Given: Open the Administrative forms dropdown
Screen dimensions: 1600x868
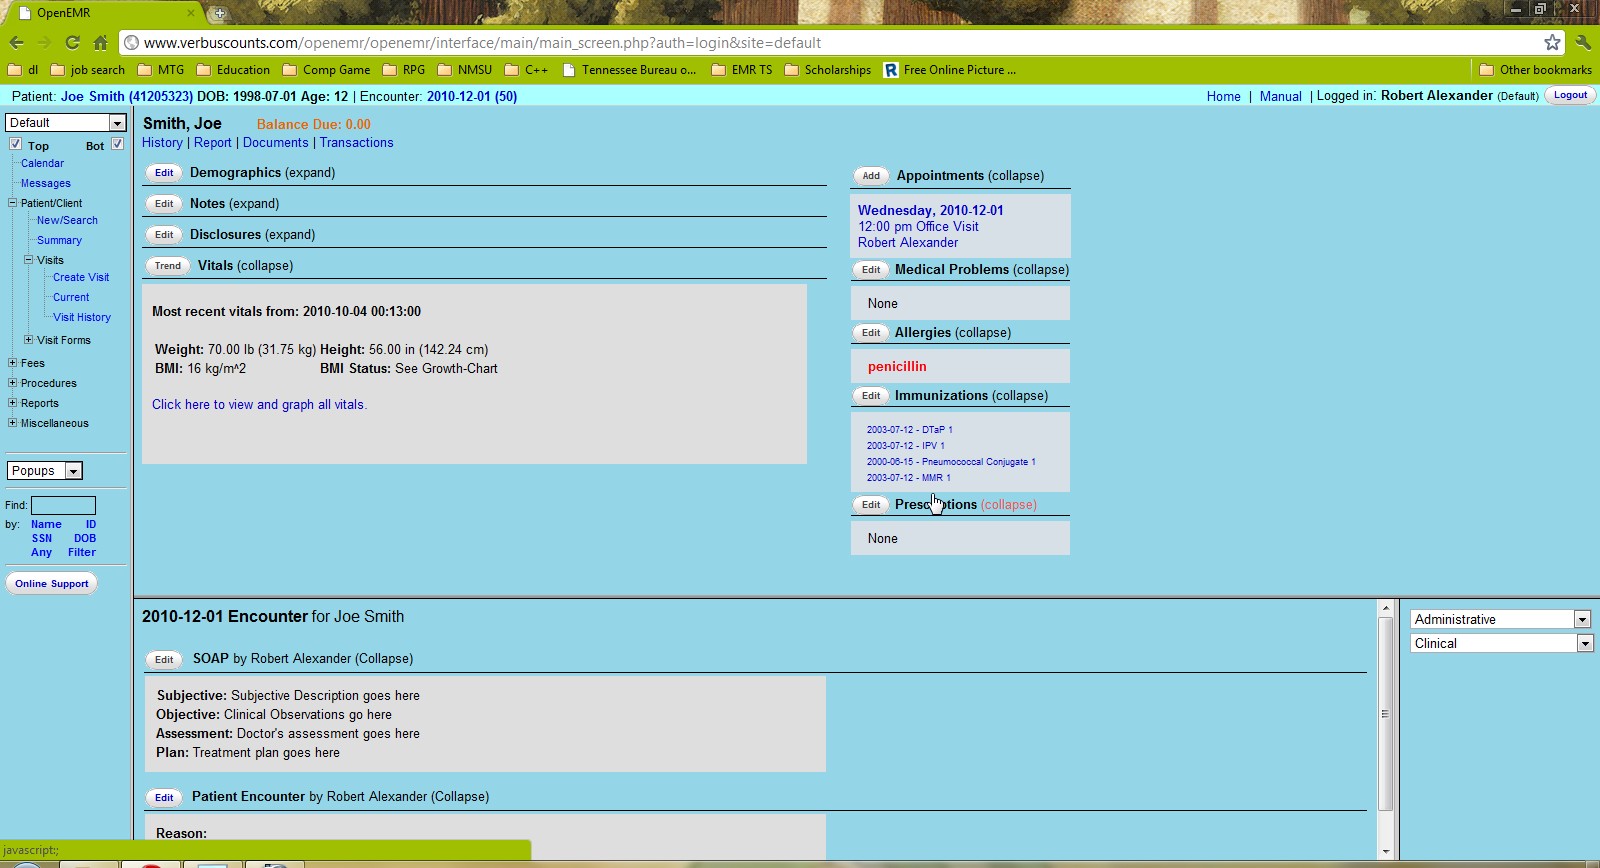Looking at the screenshot, I should (1500, 619).
